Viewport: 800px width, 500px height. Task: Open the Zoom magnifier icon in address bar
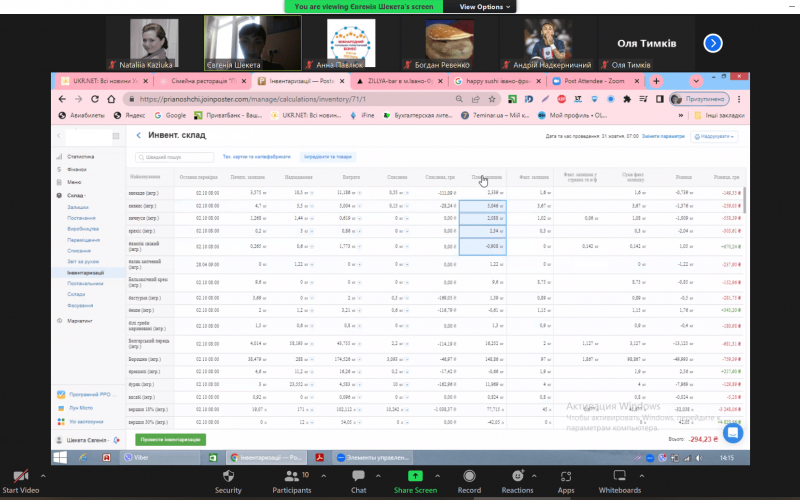coord(459,99)
